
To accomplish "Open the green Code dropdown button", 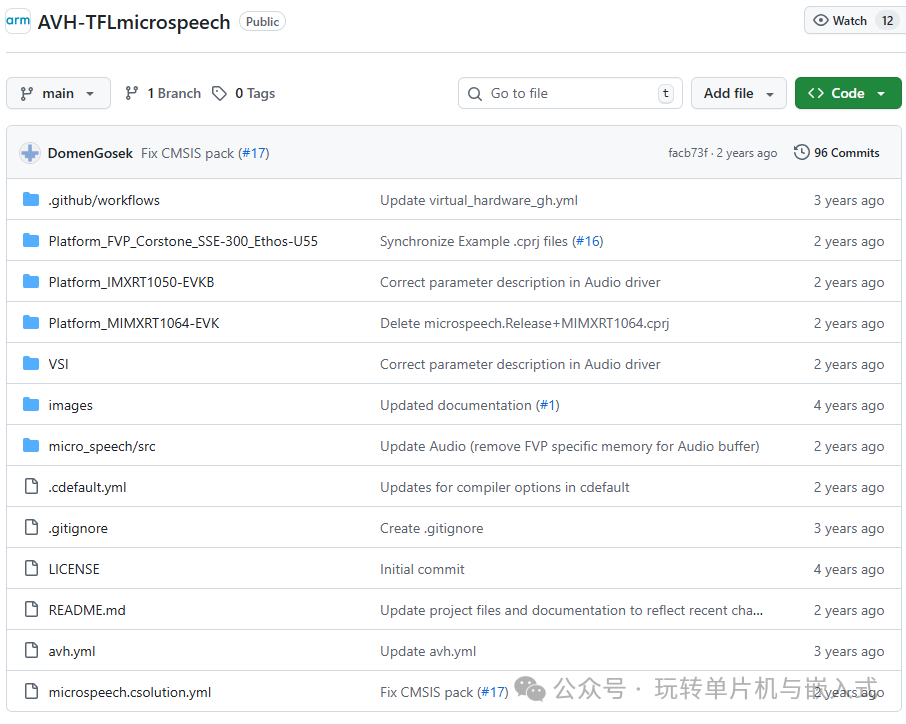I will 848,93.
